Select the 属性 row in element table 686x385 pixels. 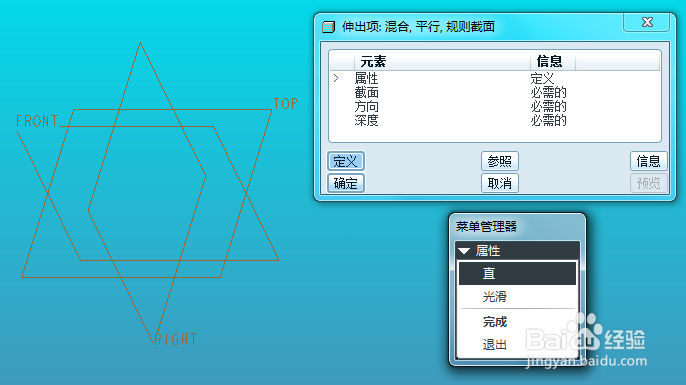tap(494, 78)
